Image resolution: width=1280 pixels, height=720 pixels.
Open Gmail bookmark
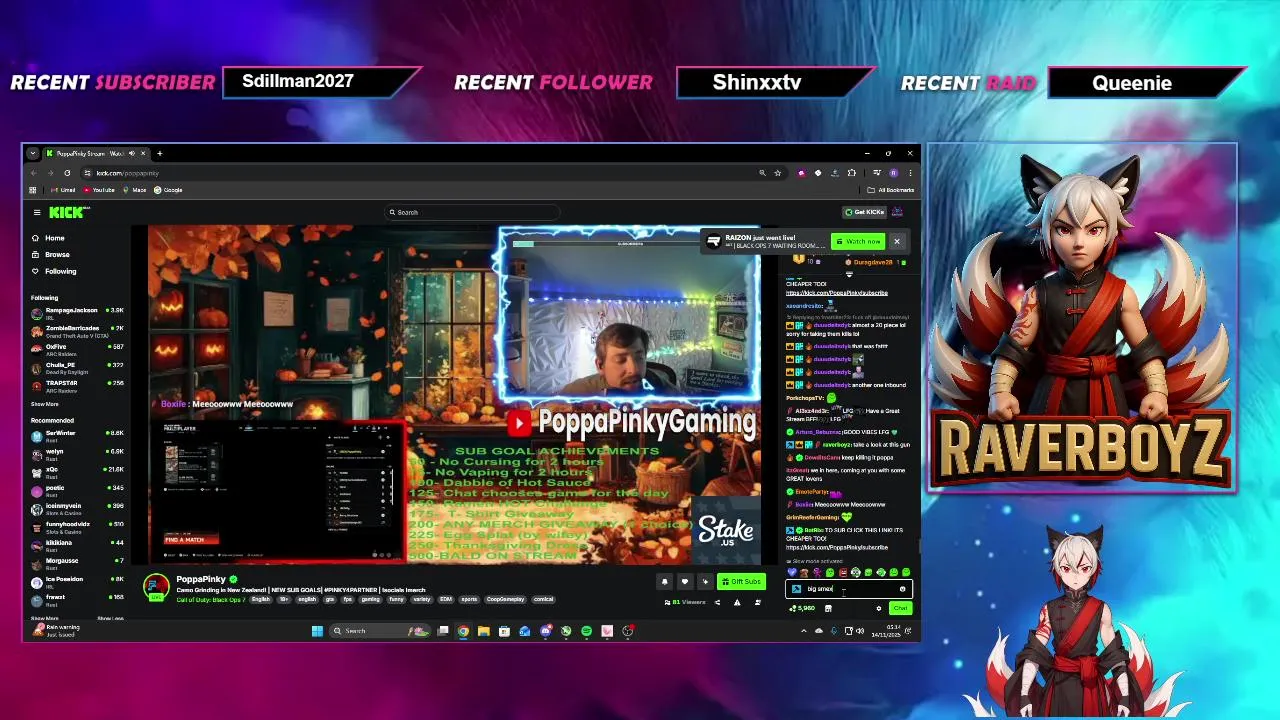(64, 190)
